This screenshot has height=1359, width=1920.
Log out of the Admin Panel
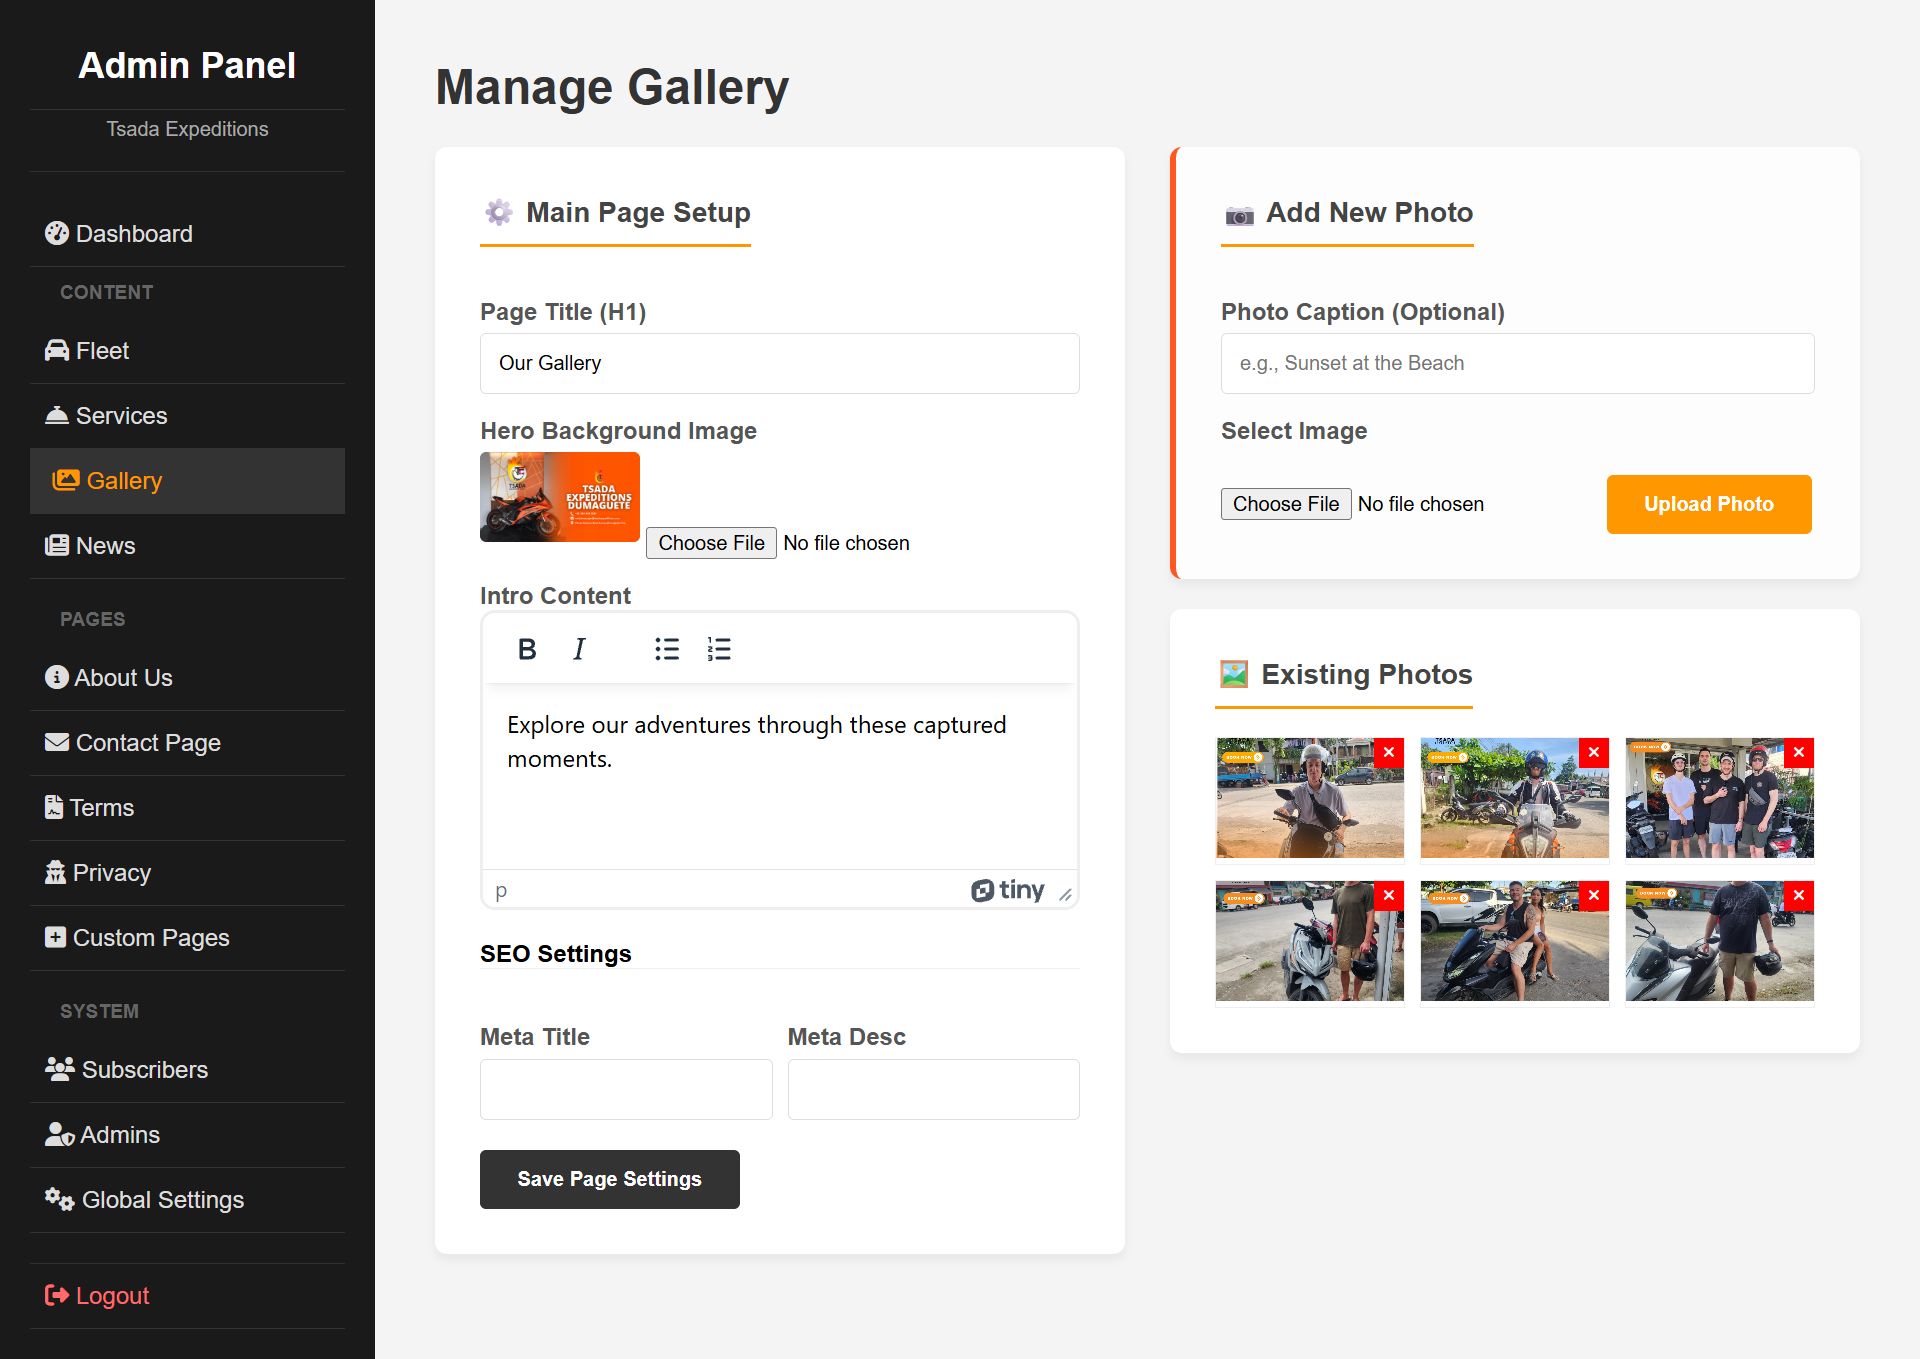[111, 1296]
